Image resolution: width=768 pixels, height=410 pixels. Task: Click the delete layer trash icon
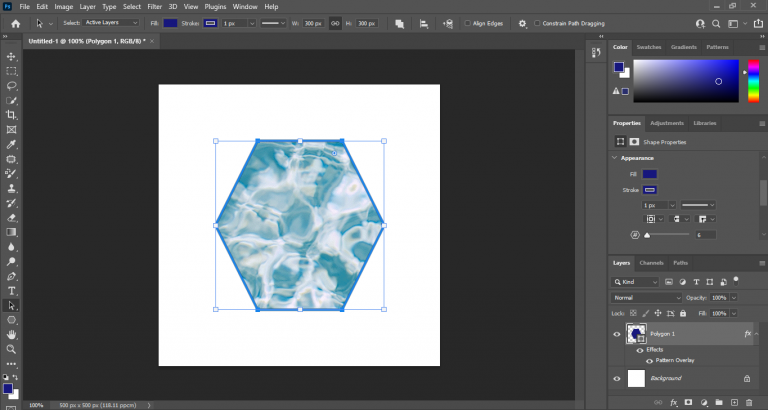748,402
